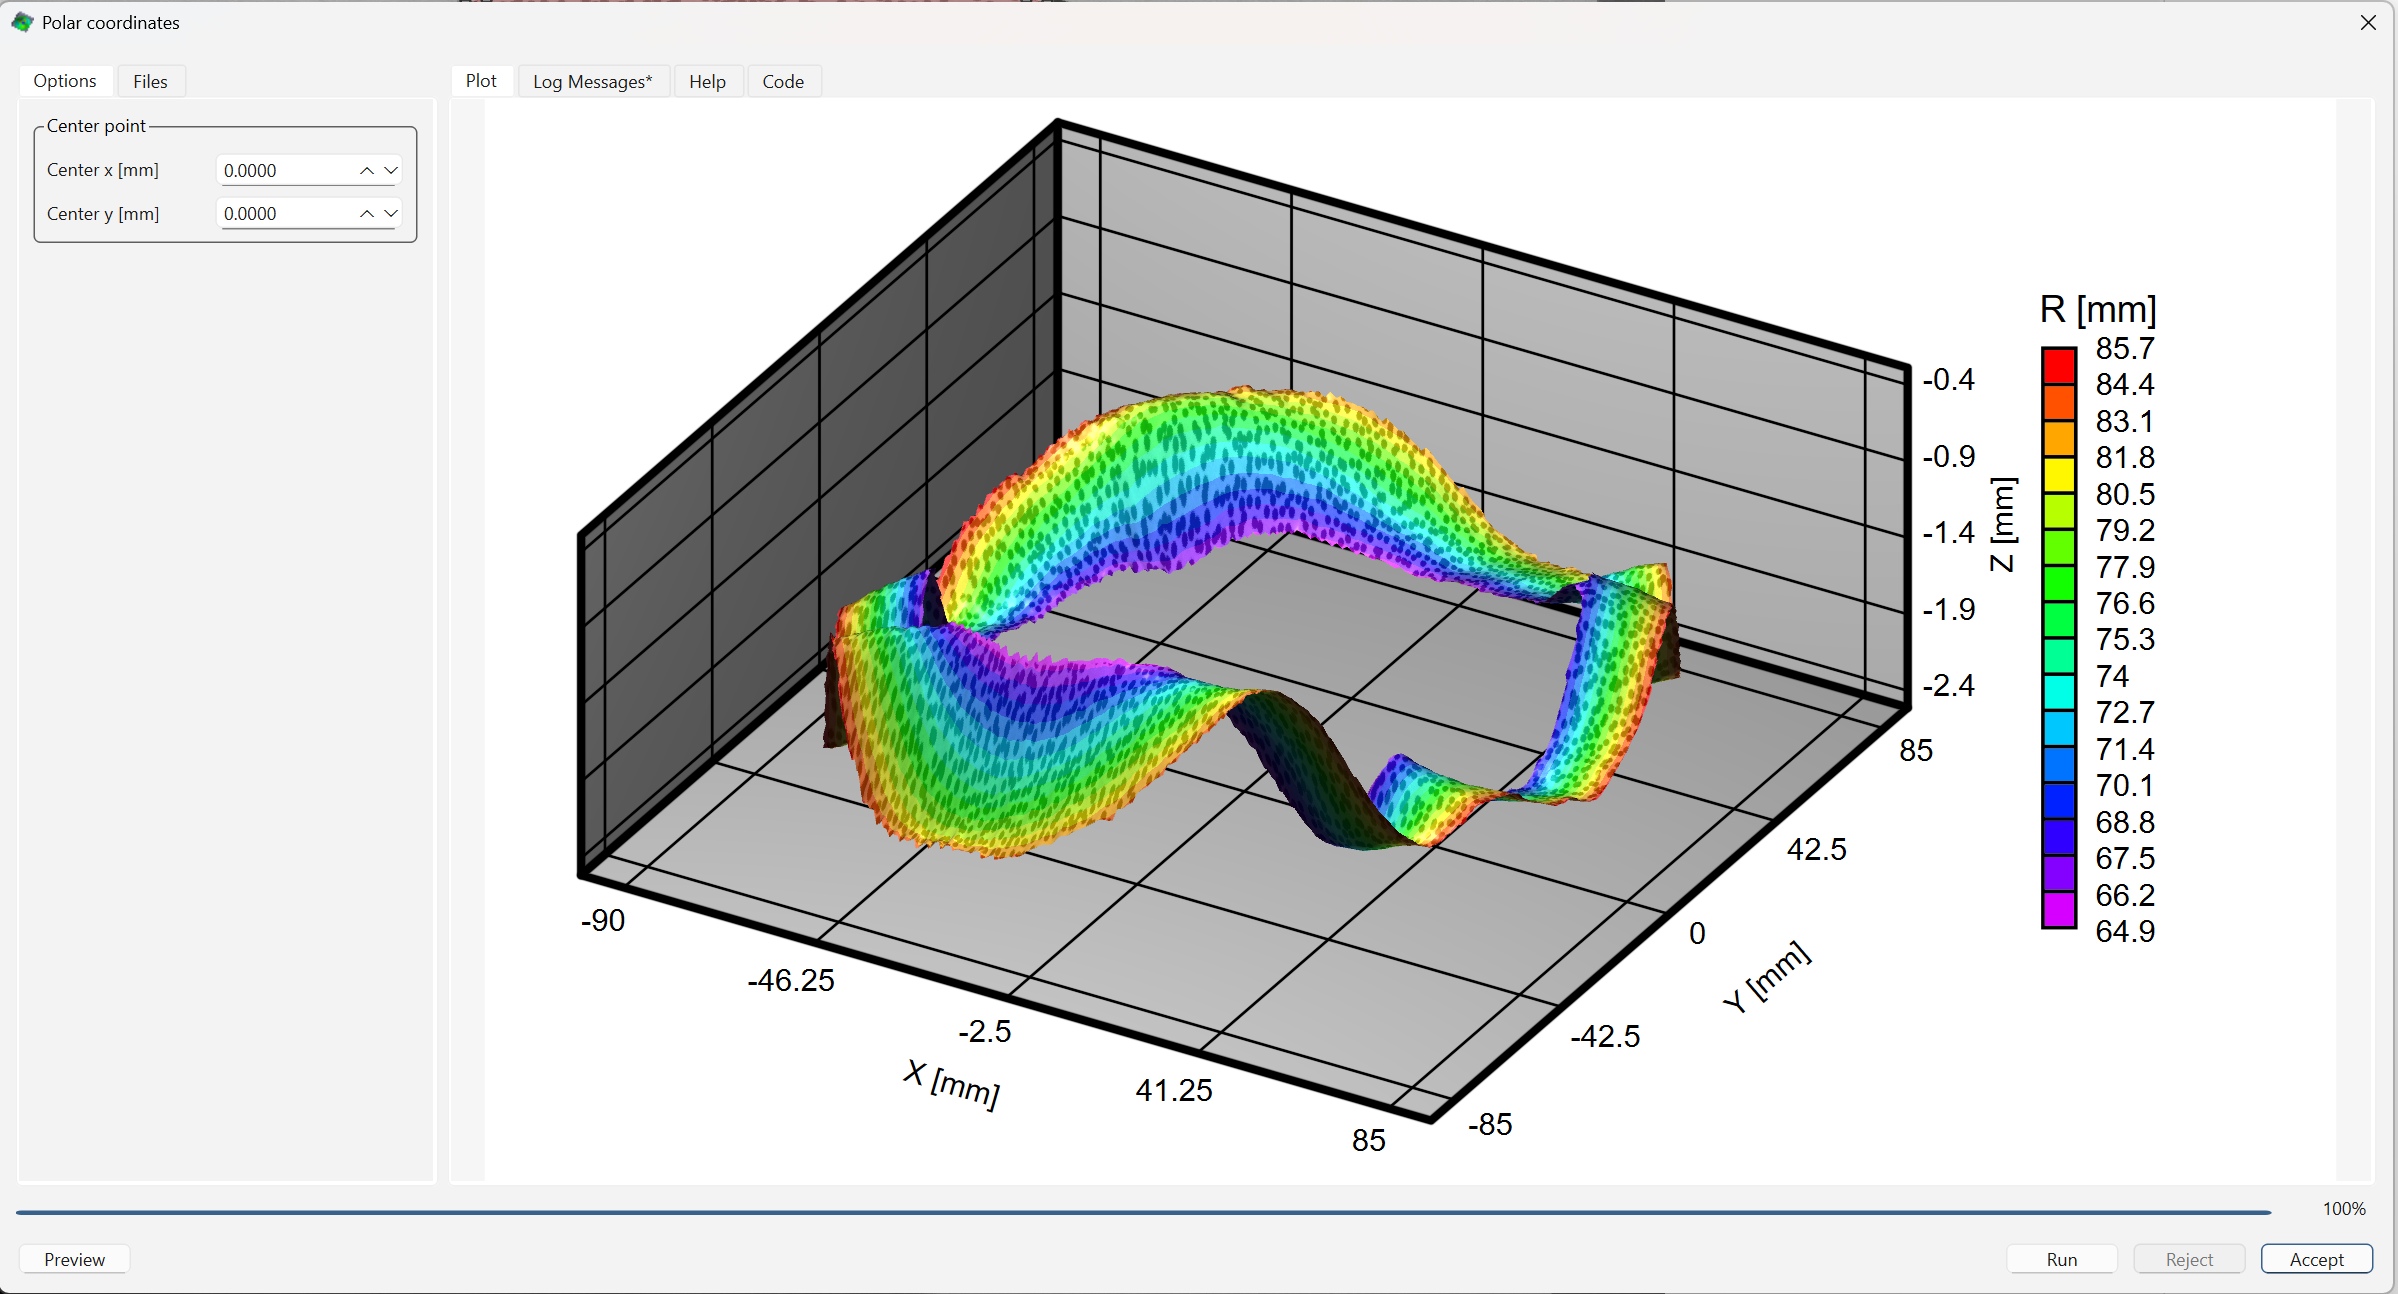
Task: Increment the Center y value
Action: 366,213
